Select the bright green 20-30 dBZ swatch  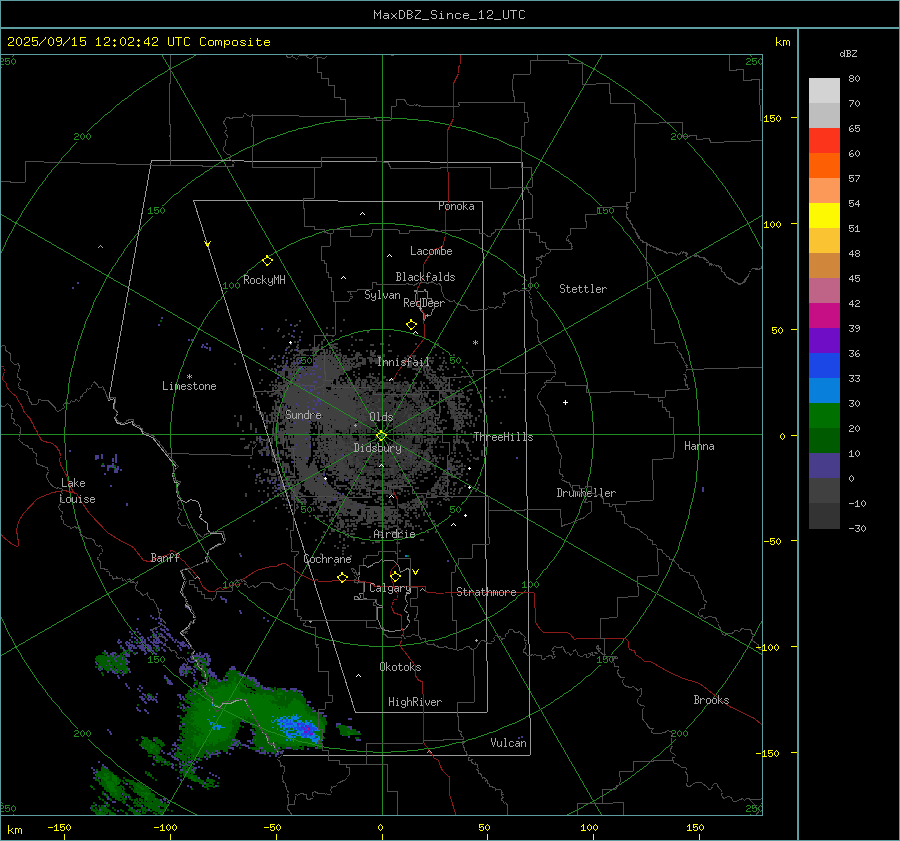(824, 416)
